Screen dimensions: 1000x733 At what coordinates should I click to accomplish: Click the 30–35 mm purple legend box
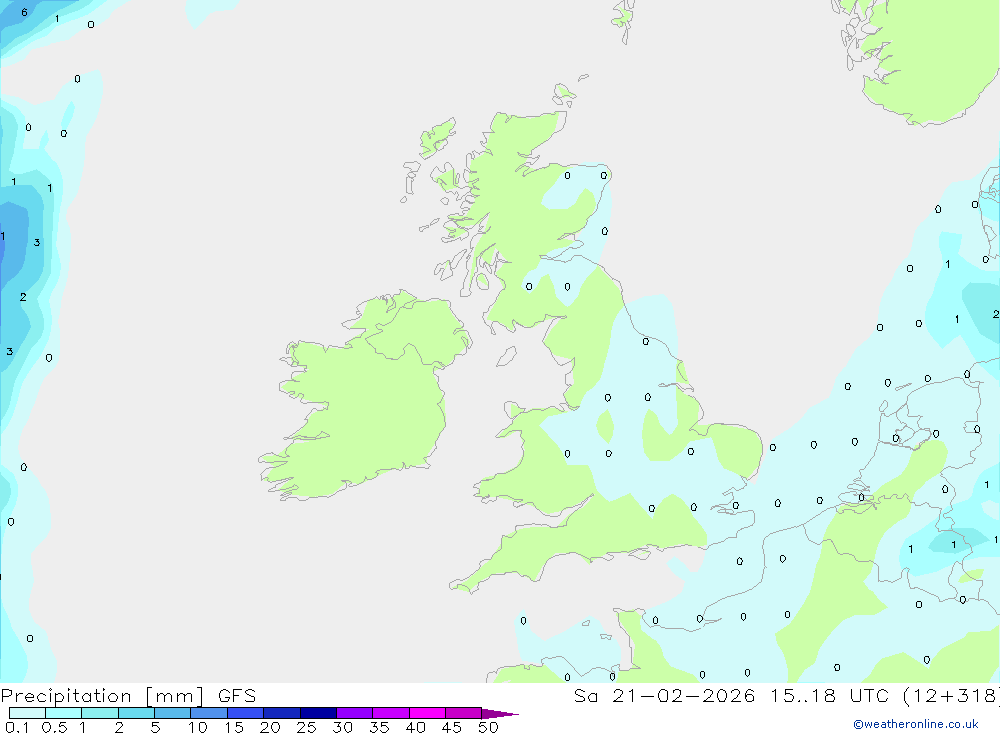click(x=355, y=713)
